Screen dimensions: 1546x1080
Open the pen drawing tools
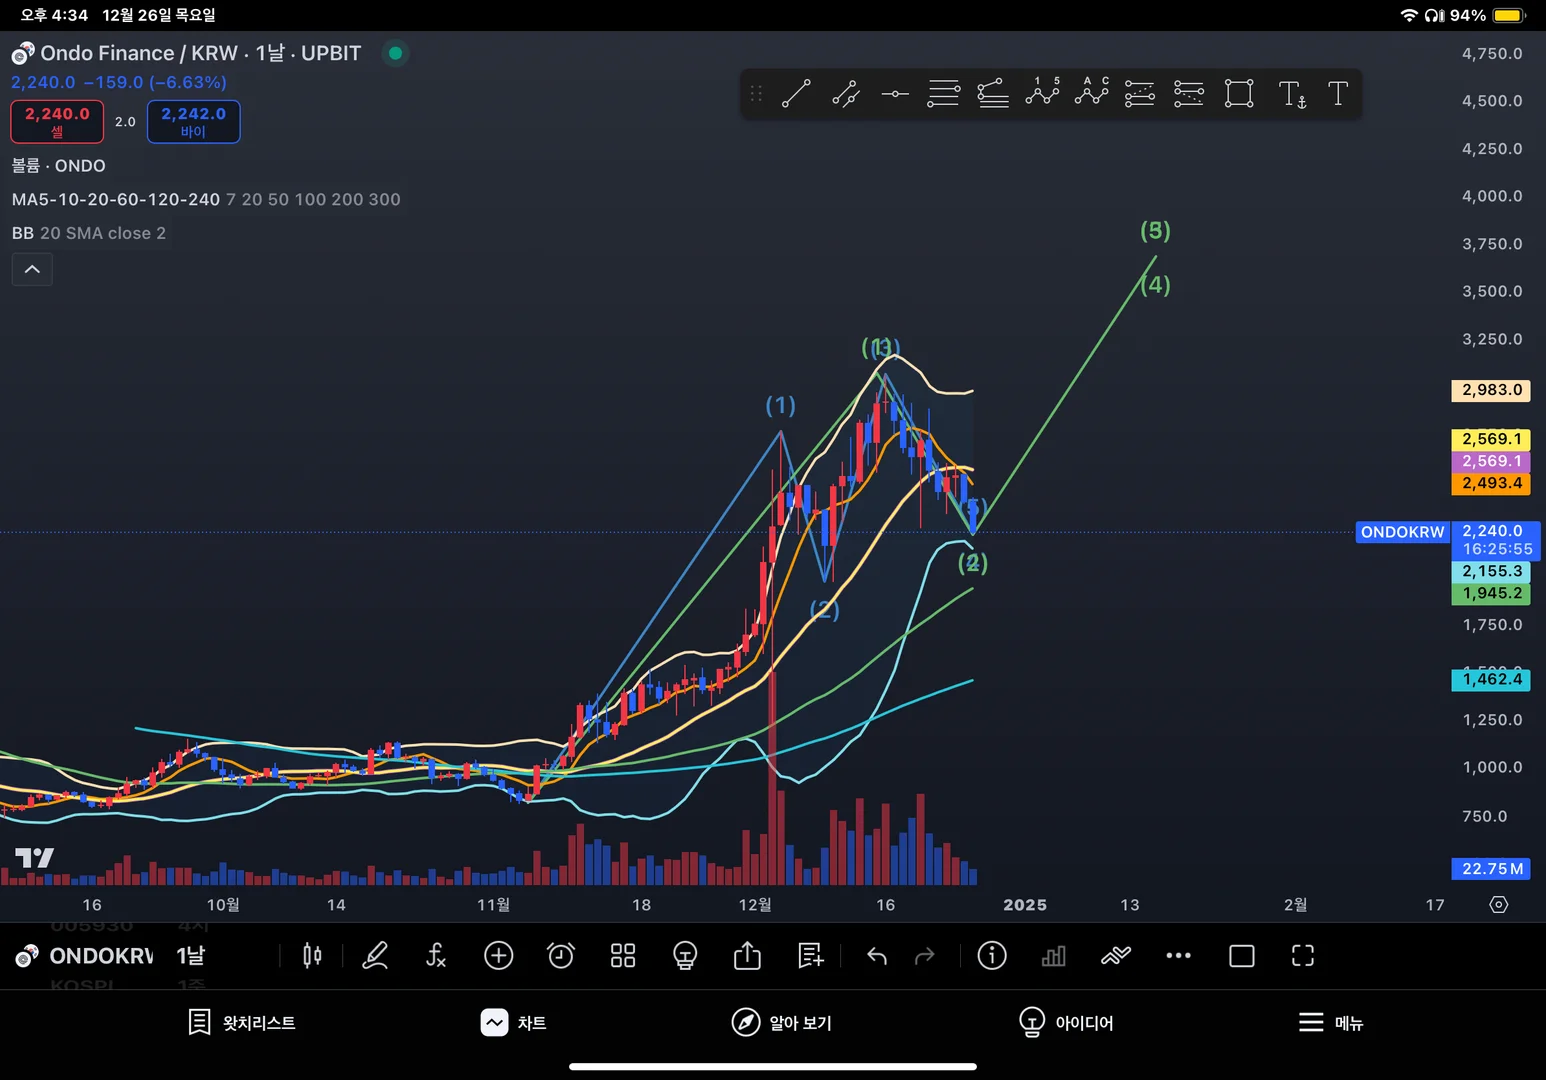point(375,956)
